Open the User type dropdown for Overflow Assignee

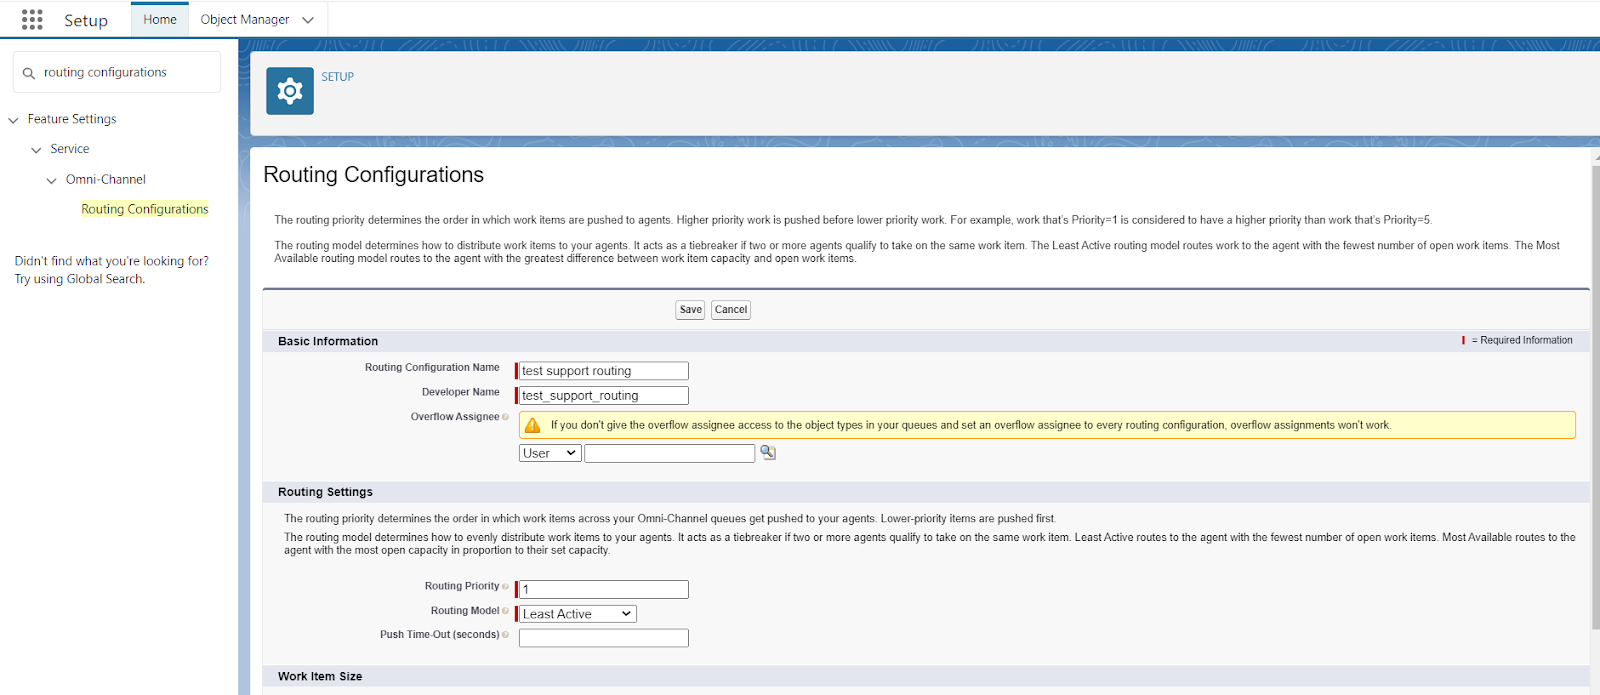click(550, 453)
